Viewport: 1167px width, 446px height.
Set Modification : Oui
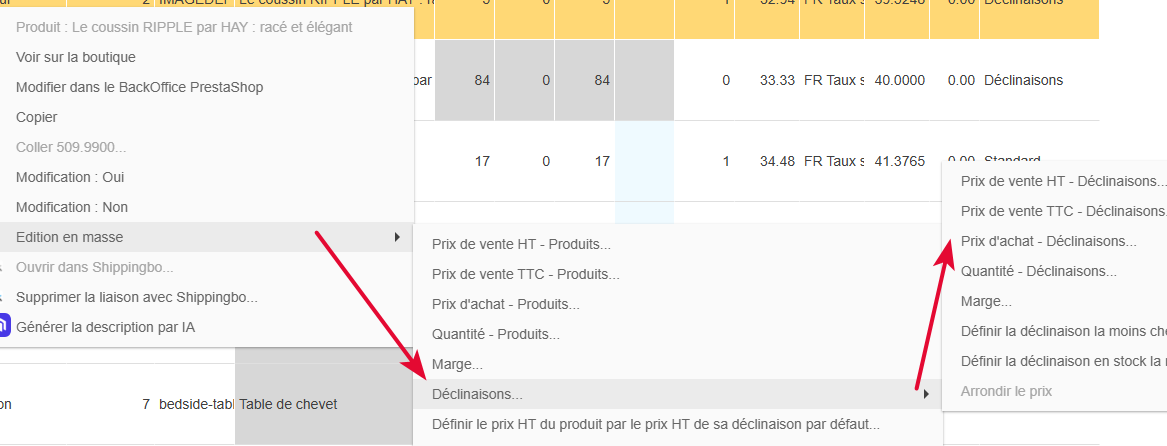(70, 177)
